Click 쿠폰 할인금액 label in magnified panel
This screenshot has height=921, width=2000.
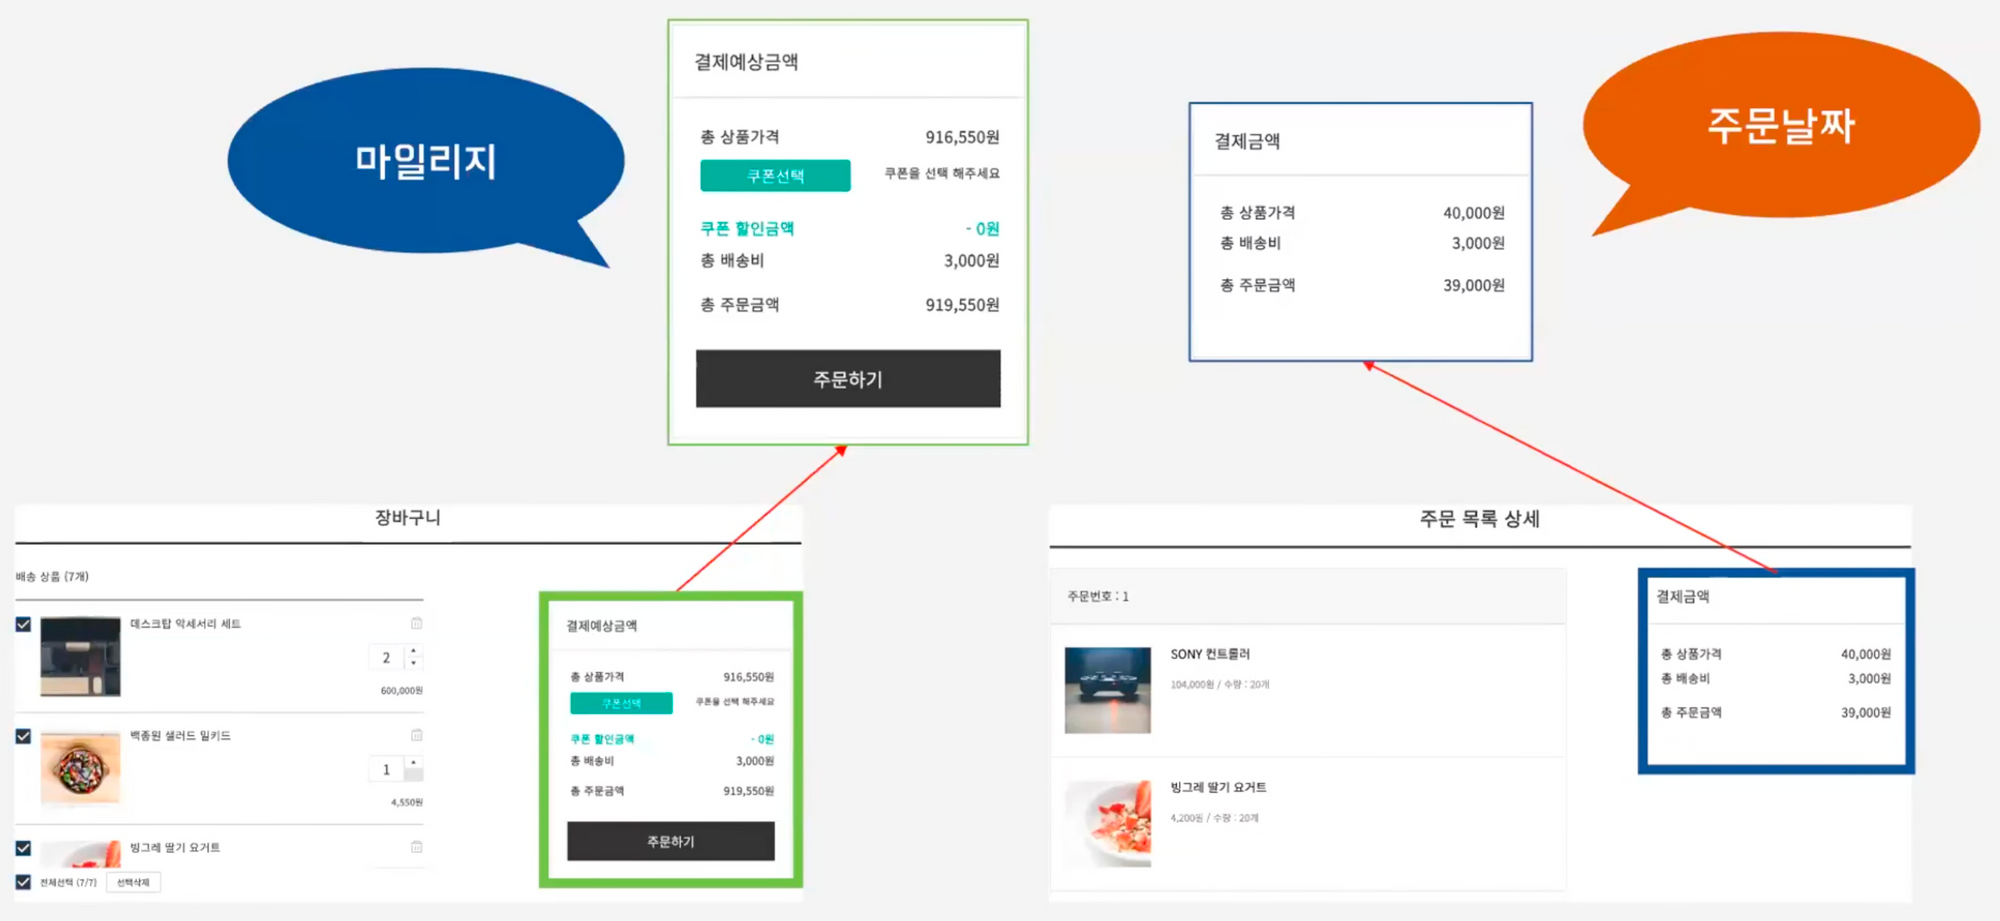(747, 228)
